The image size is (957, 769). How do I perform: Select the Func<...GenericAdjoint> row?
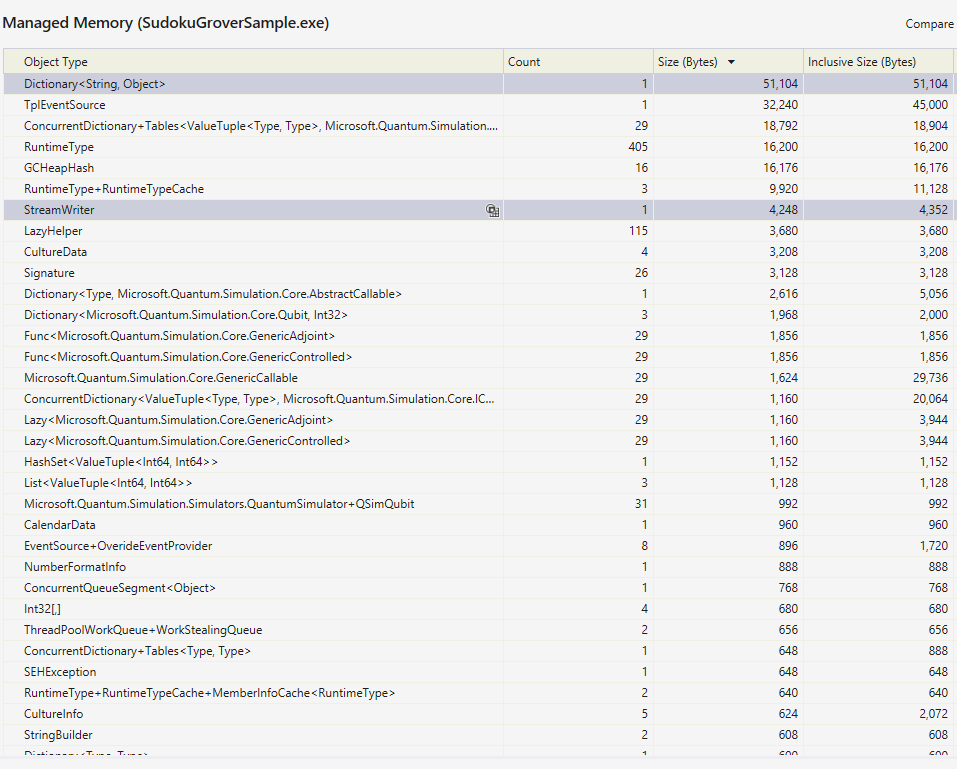point(478,336)
